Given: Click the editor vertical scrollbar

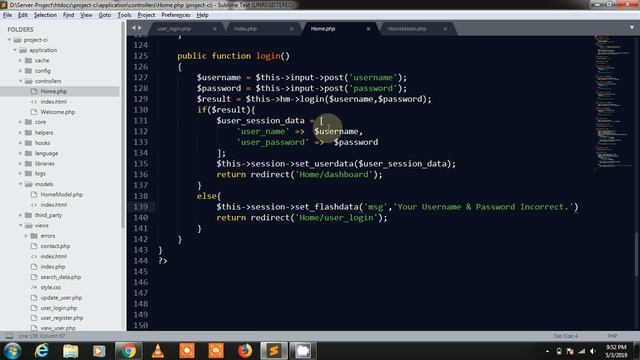Looking at the screenshot, I should coord(636,254).
